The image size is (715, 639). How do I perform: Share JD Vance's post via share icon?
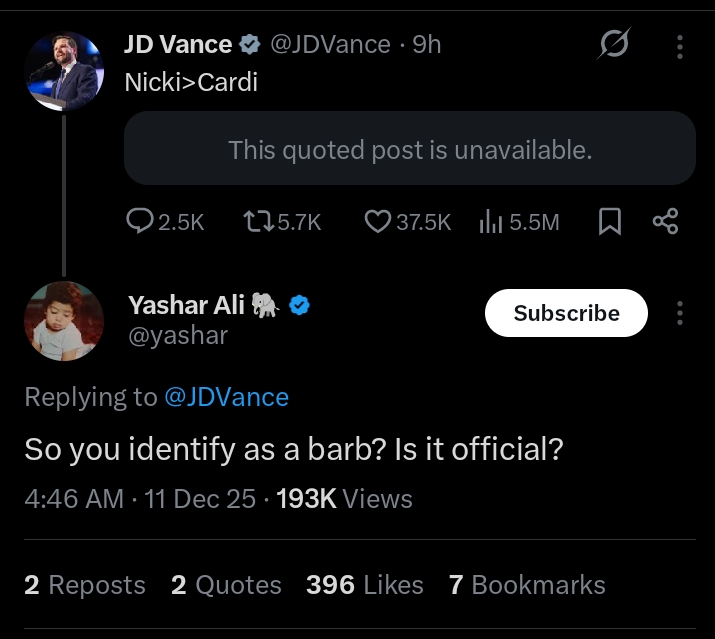[665, 221]
